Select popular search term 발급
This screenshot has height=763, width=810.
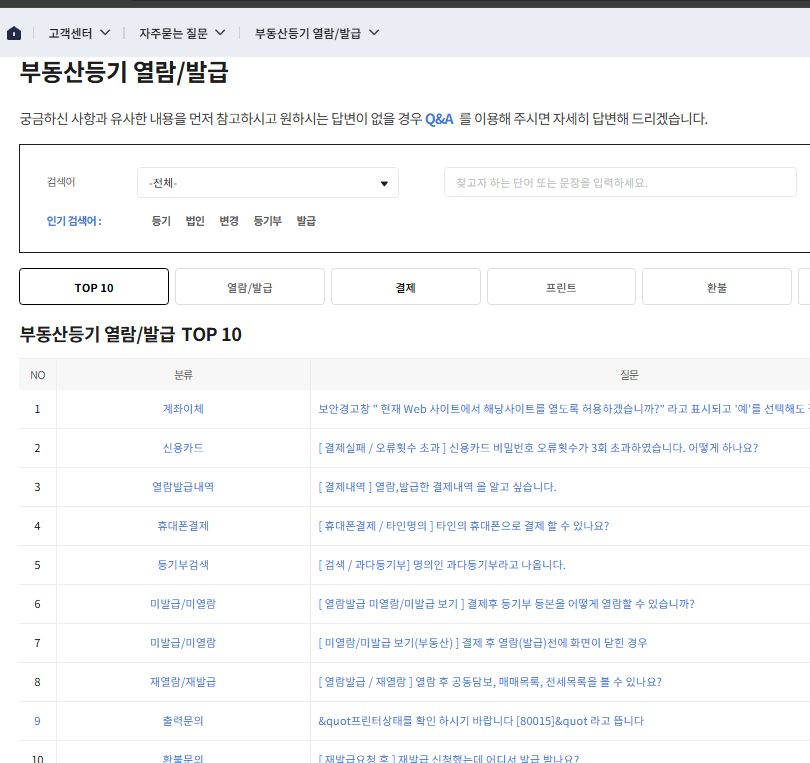[x=306, y=221]
